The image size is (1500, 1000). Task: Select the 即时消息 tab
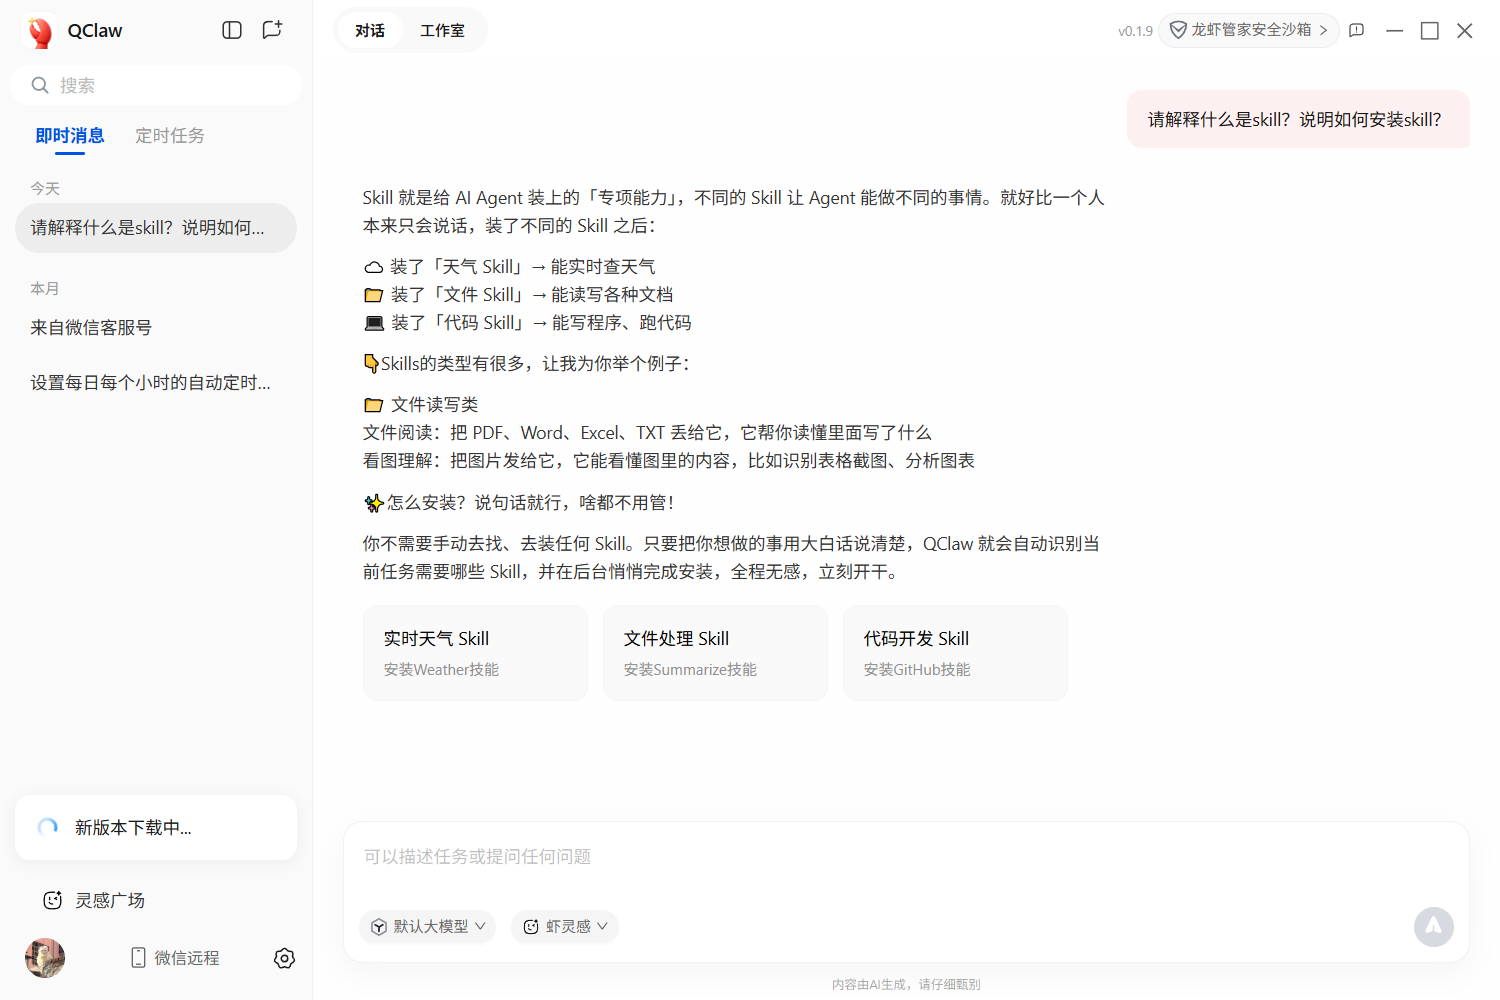(70, 136)
